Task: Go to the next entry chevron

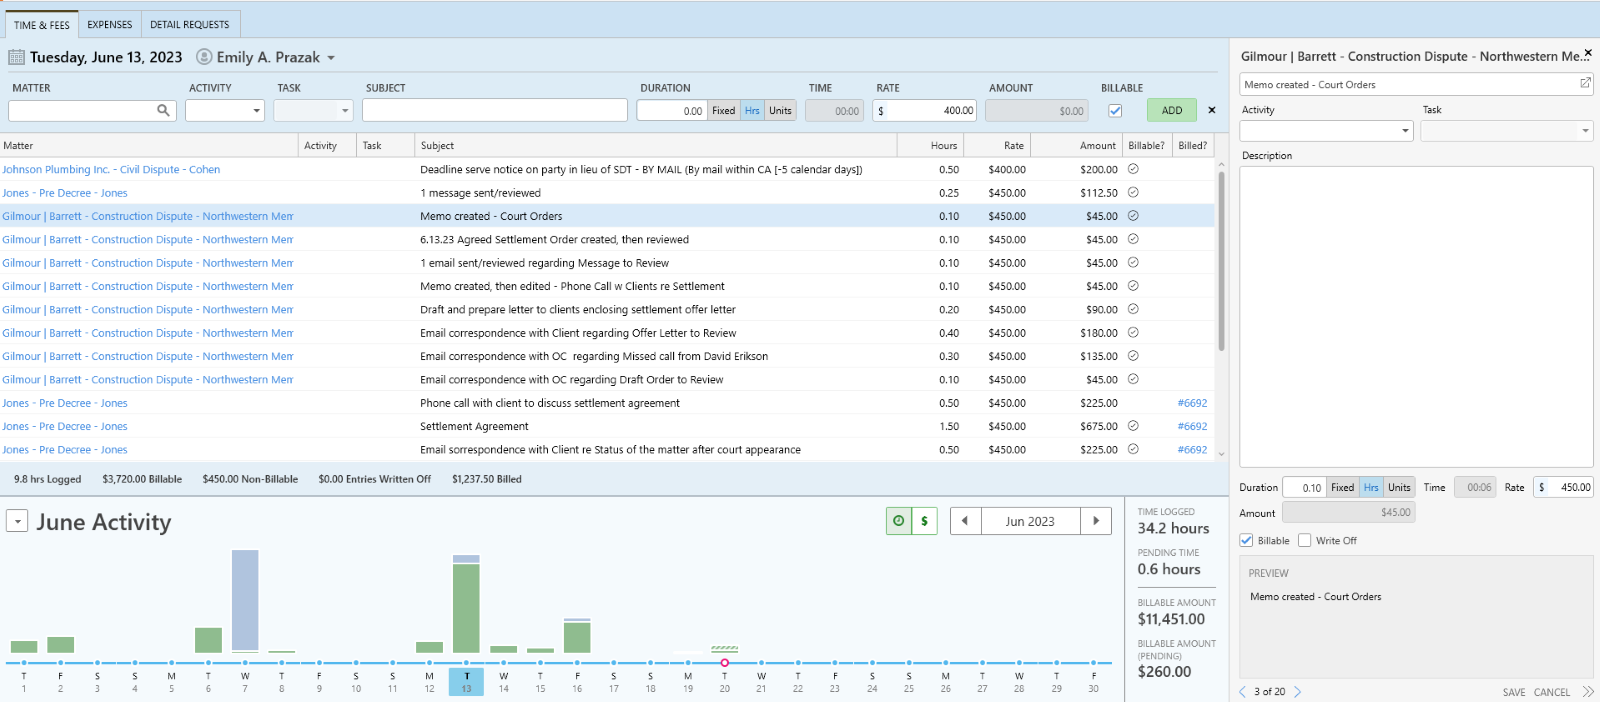Action: (x=1297, y=692)
